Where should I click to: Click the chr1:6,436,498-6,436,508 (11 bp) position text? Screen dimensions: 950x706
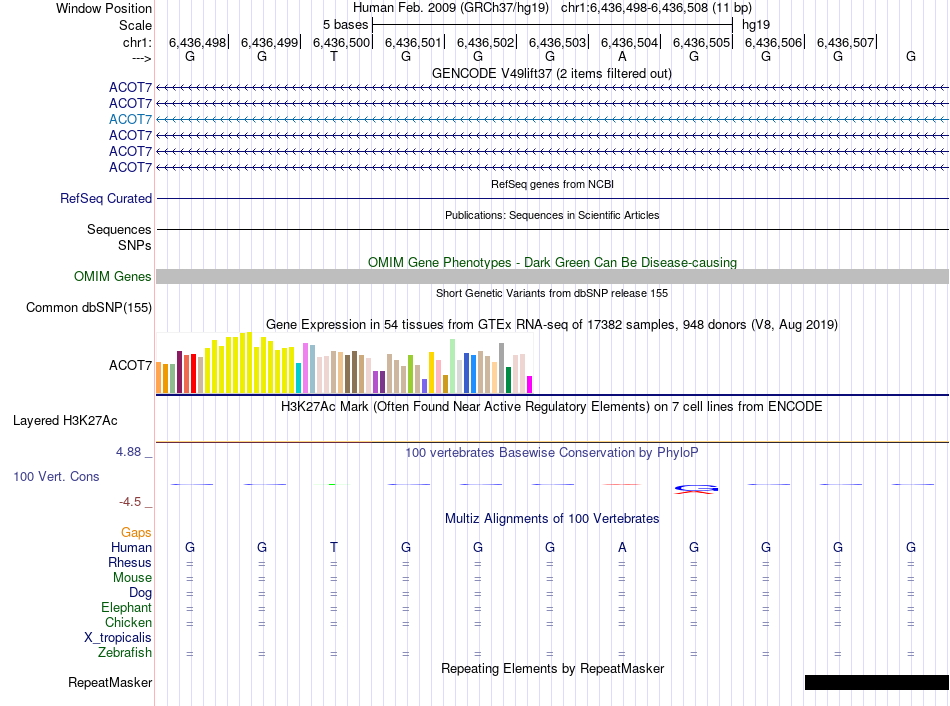pos(656,8)
